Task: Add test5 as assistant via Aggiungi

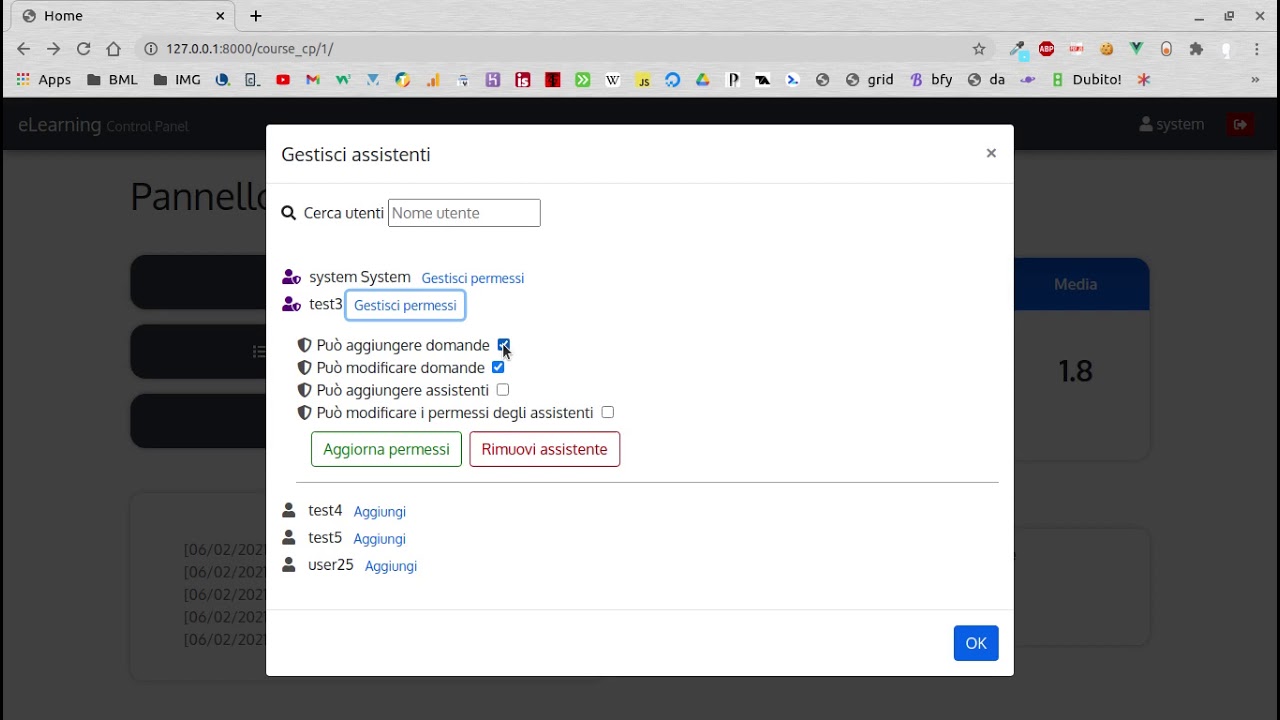Action: point(380,538)
